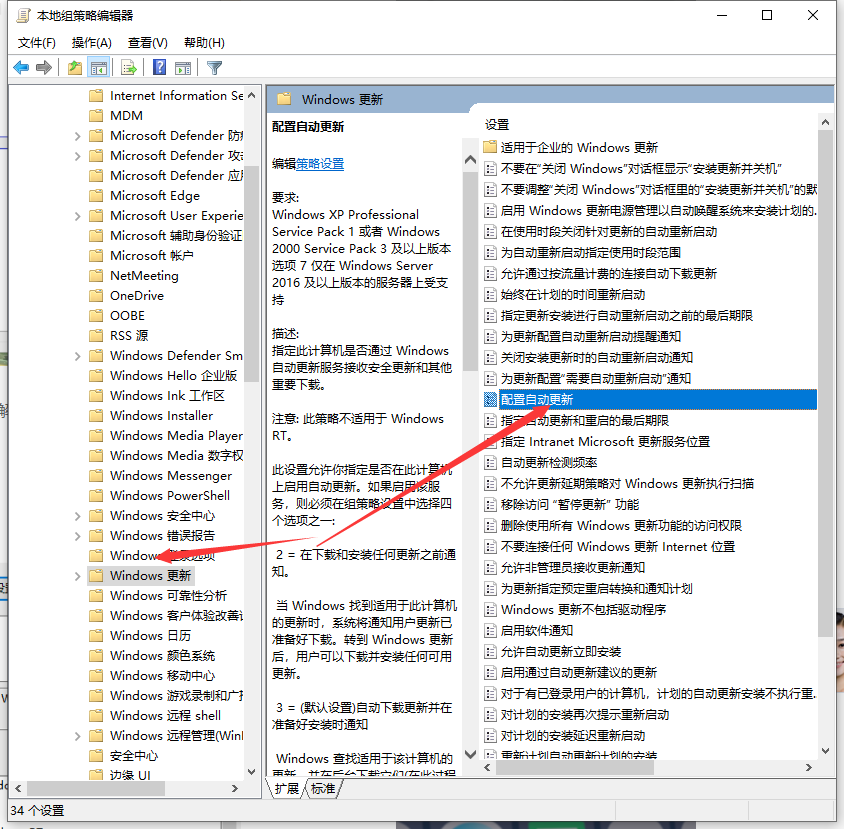Open the 查看(V) menu
The image size is (844, 829).
pyautogui.click(x=145, y=43)
